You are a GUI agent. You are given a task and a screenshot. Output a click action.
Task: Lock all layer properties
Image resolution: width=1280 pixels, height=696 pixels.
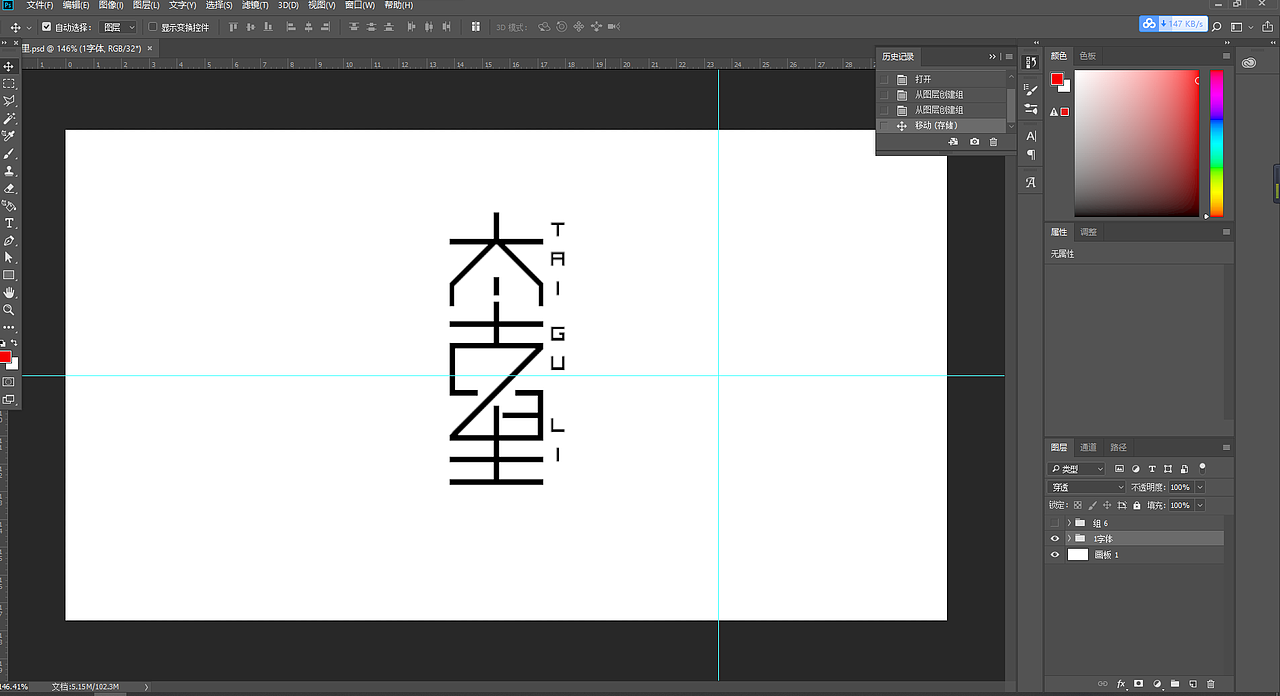[1137, 505]
